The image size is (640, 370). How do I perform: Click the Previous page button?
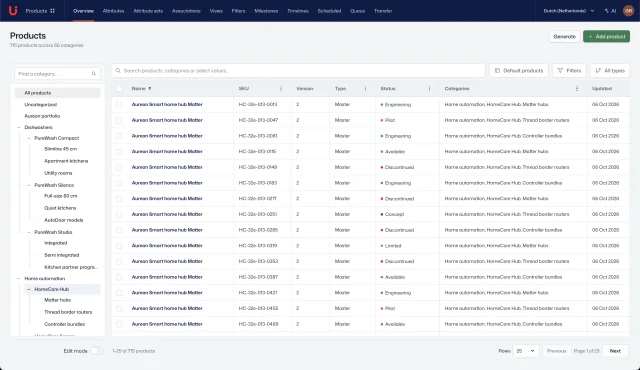pyautogui.click(x=556, y=351)
